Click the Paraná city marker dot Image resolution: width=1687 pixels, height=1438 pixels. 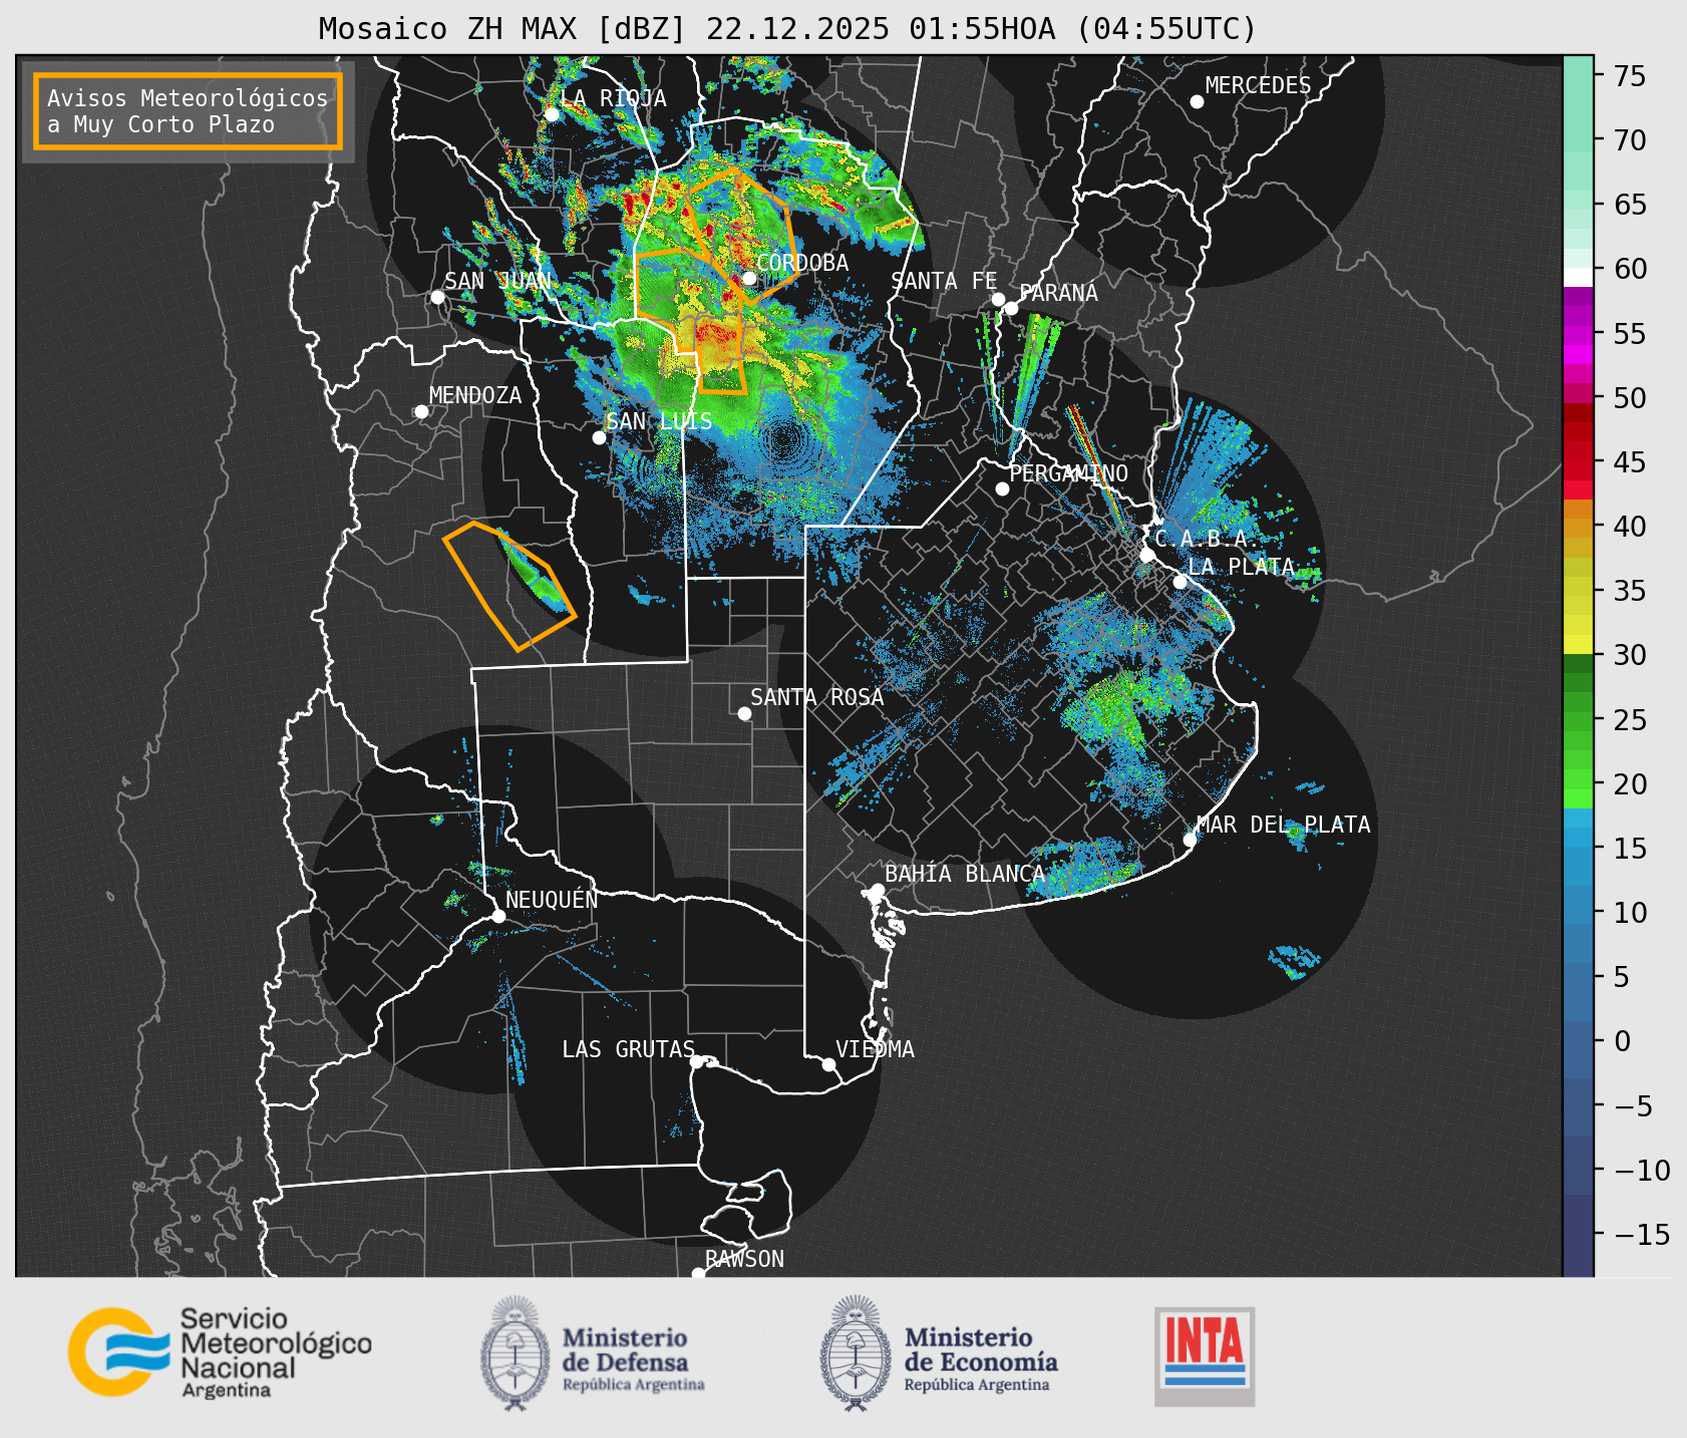pos(1011,308)
